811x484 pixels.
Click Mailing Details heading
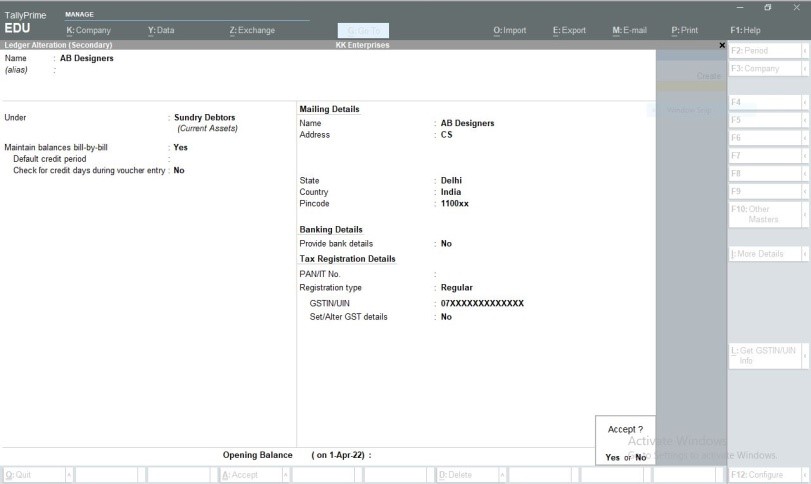tap(329, 109)
